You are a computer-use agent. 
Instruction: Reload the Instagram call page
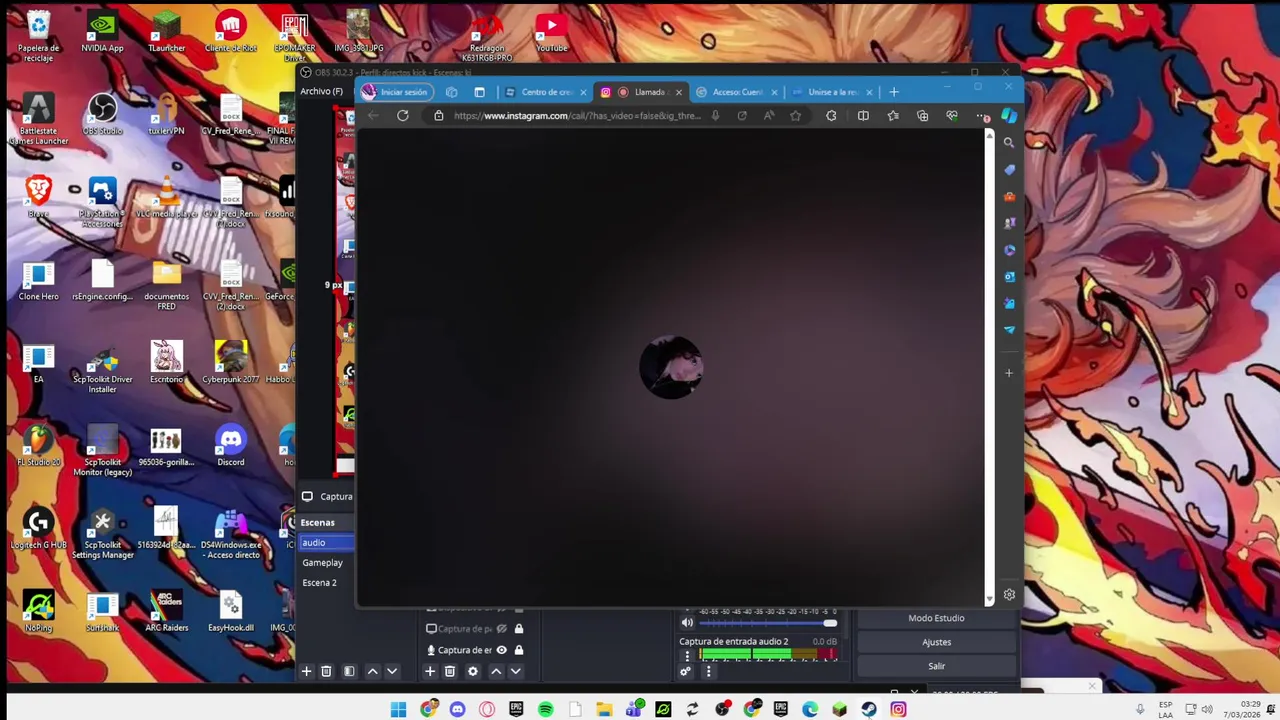click(x=403, y=116)
